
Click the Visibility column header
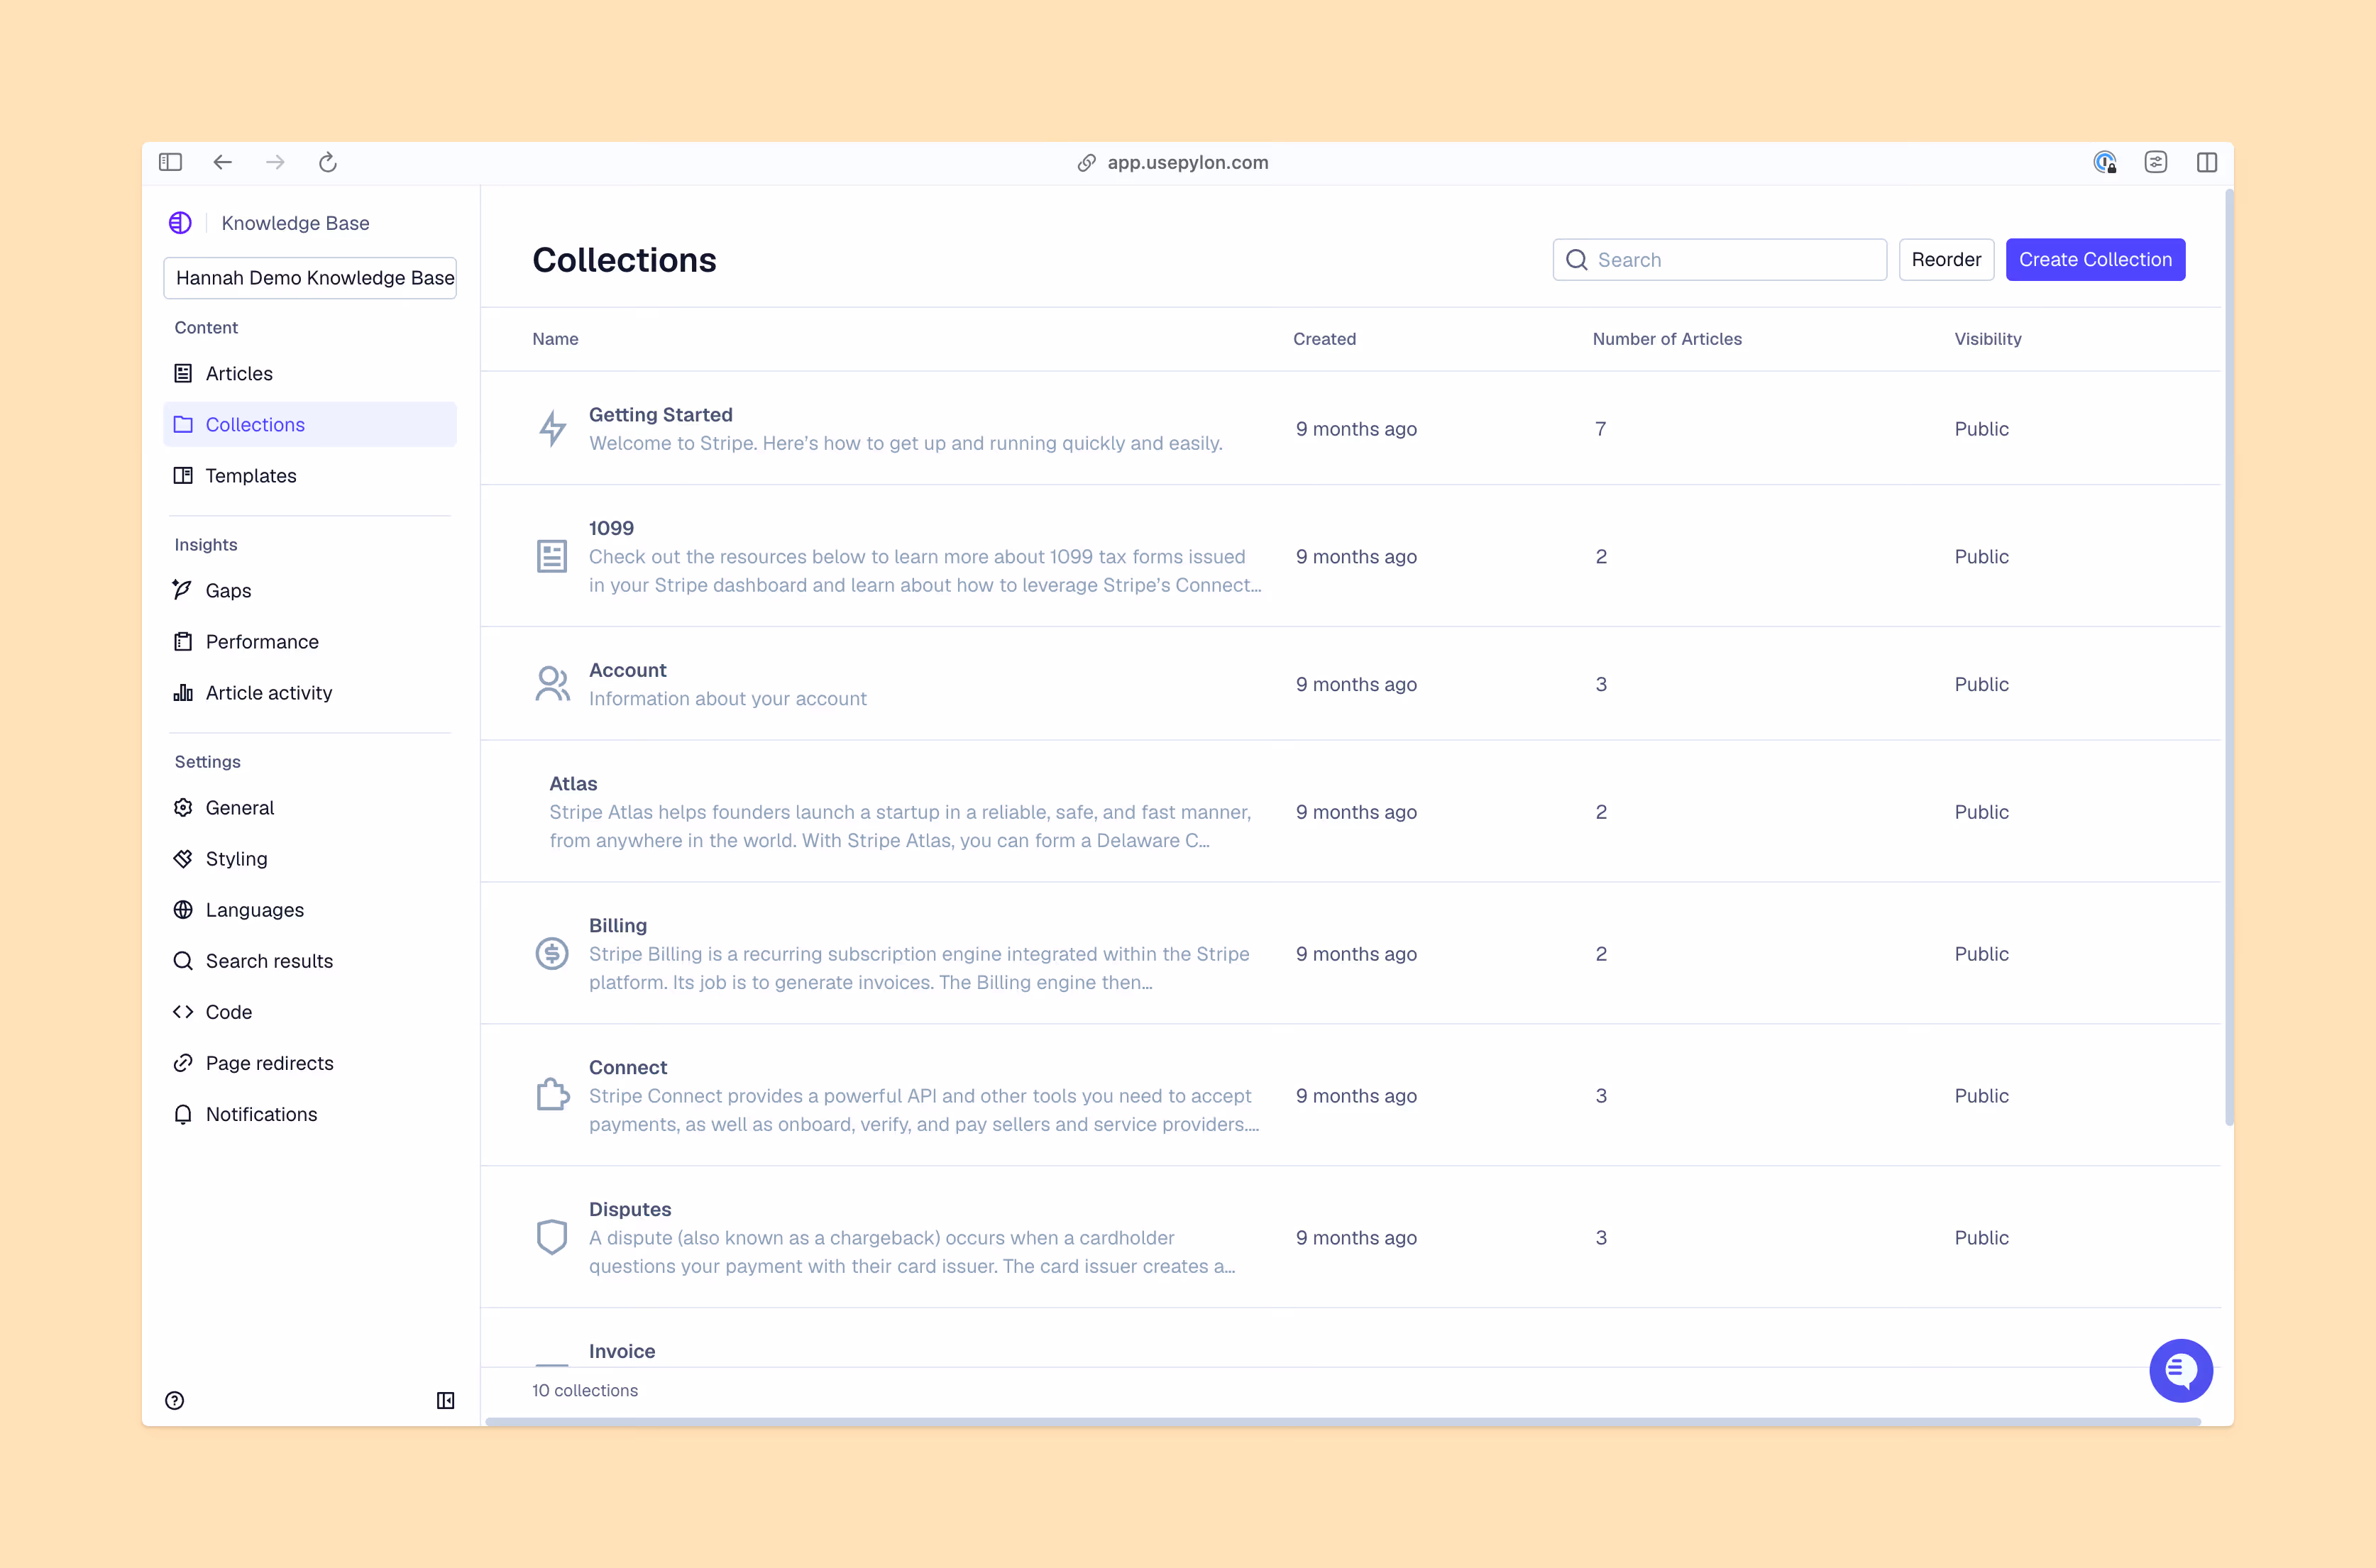1988,339
